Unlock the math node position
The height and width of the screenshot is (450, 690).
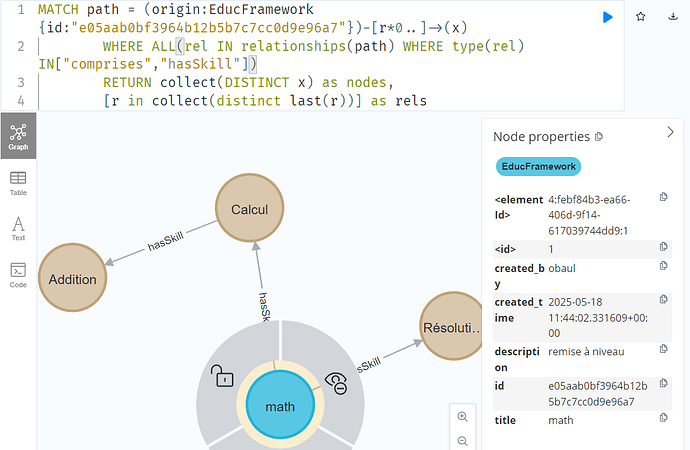coord(223,376)
